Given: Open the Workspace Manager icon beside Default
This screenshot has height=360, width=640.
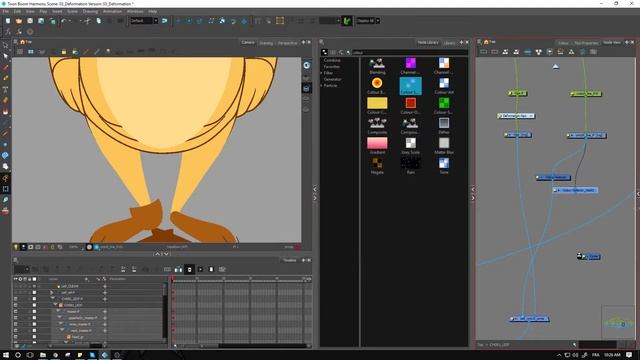Looking at the screenshot, I should tap(164, 21).
